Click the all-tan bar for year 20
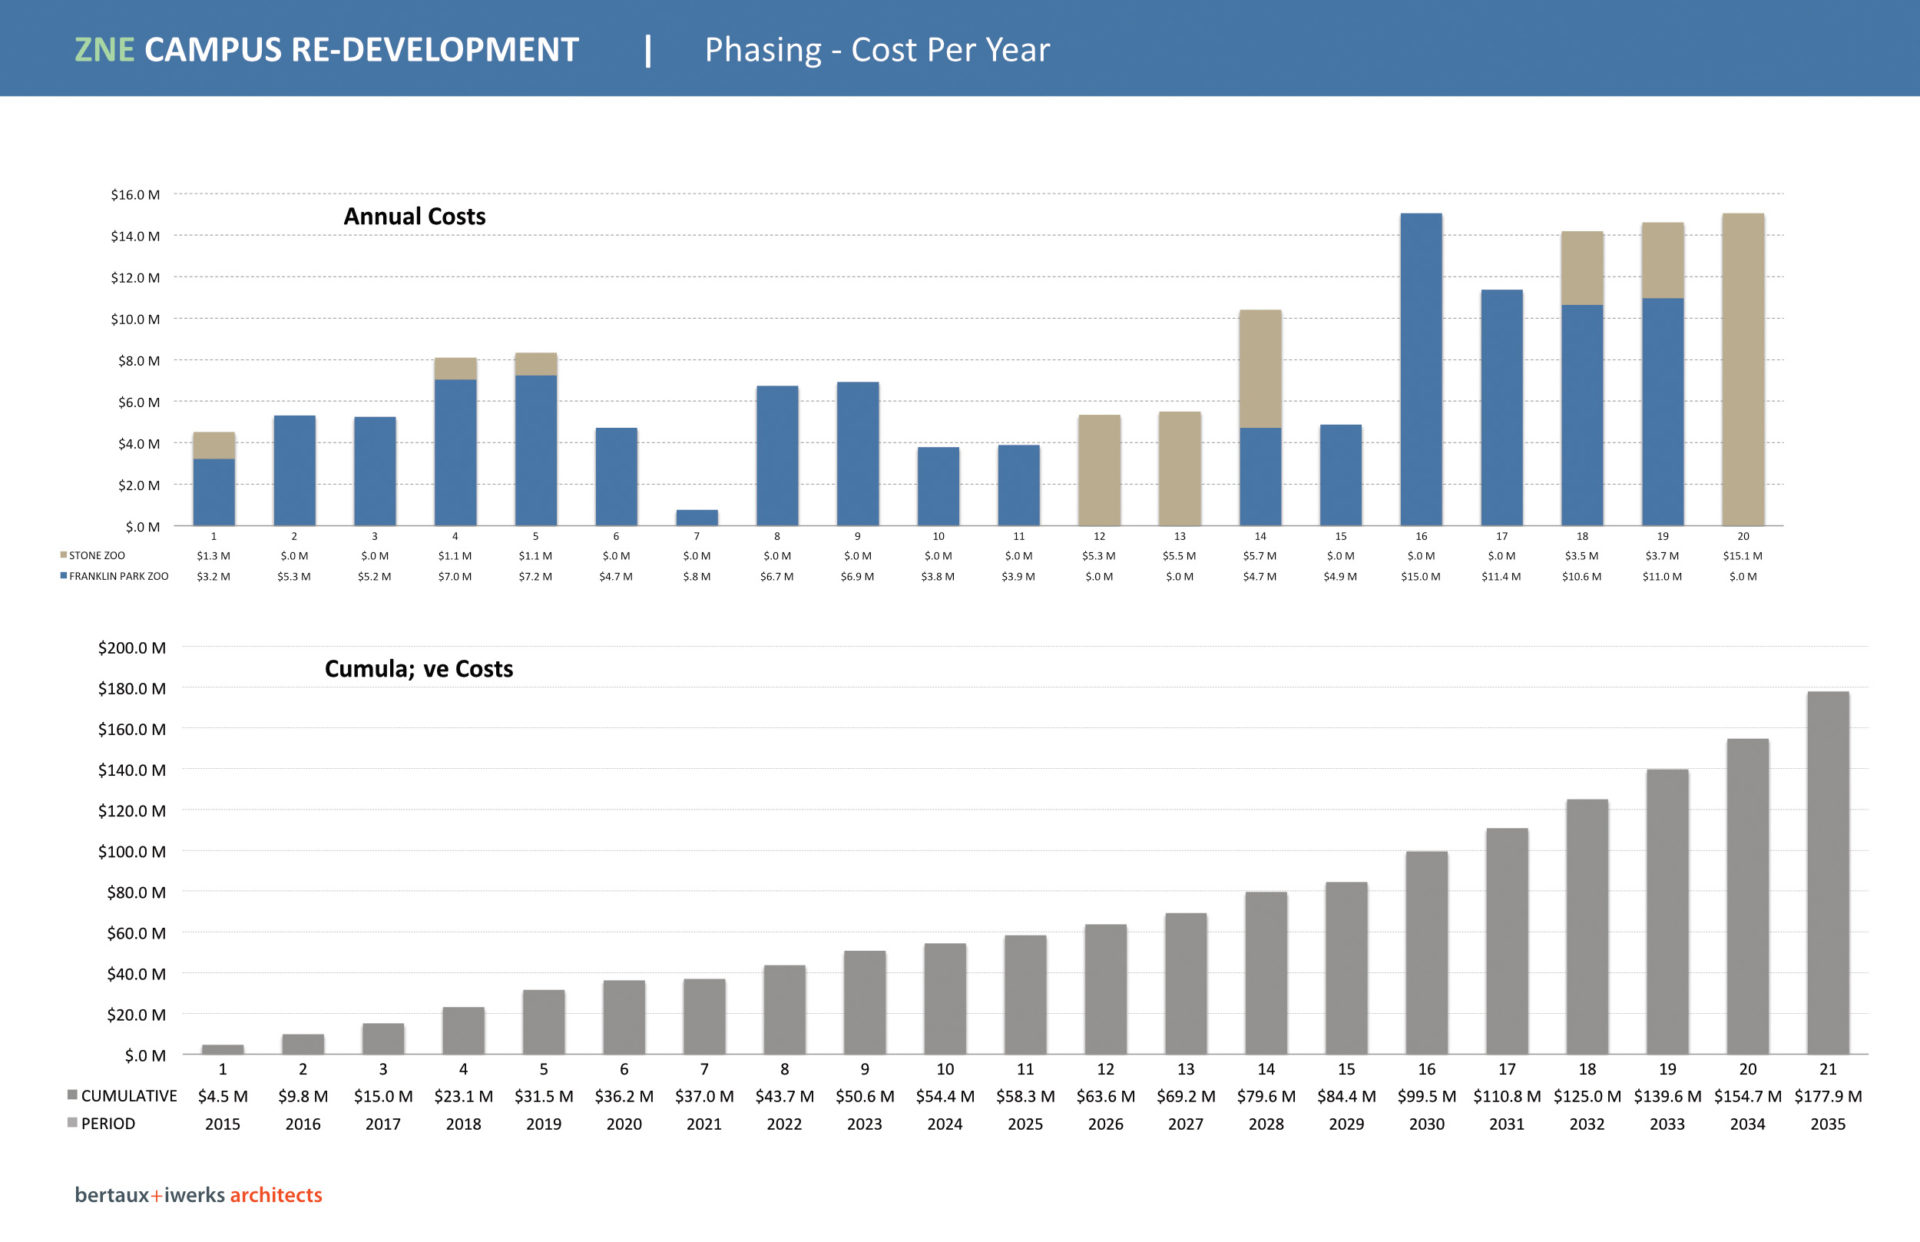This screenshot has width=1920, height=1242. point(1743,370)
